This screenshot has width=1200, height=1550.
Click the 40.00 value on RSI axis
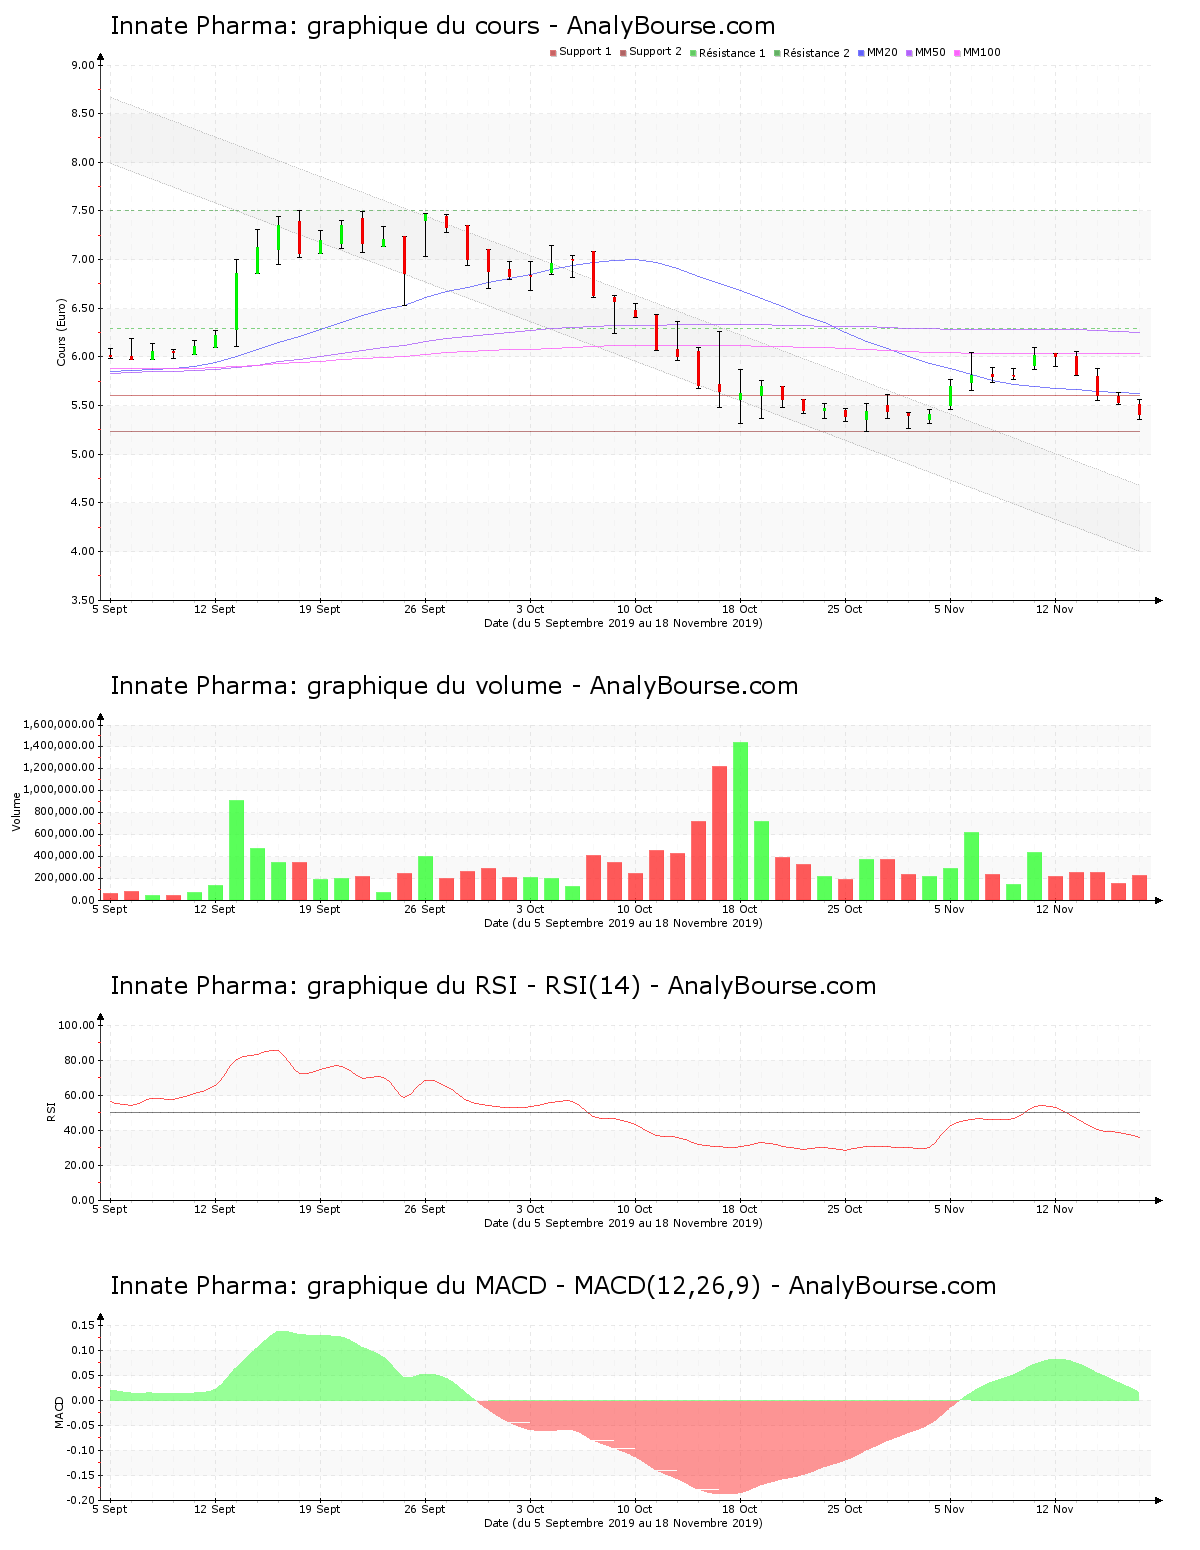(x=79, y=1130)
